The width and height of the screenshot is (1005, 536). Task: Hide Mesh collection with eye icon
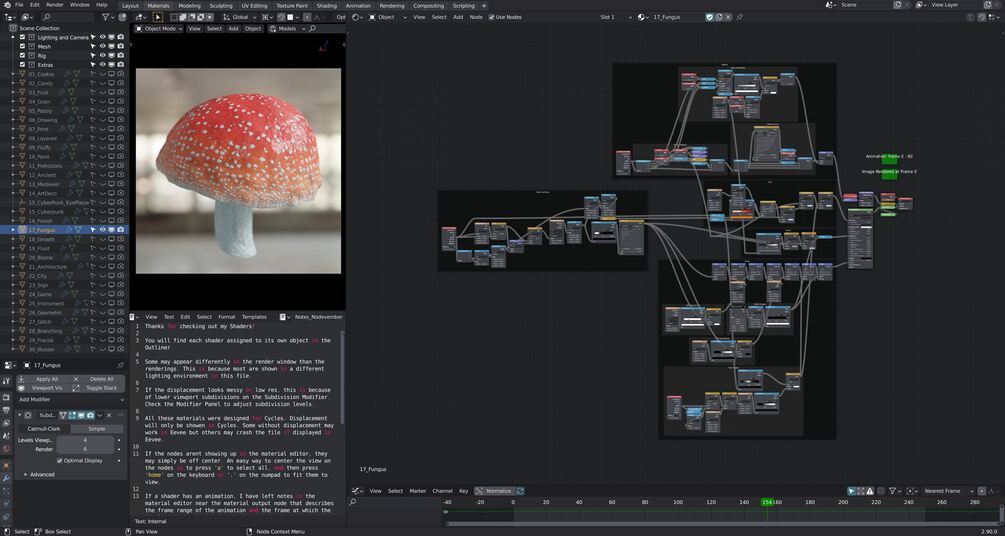[x=102, y=46]
